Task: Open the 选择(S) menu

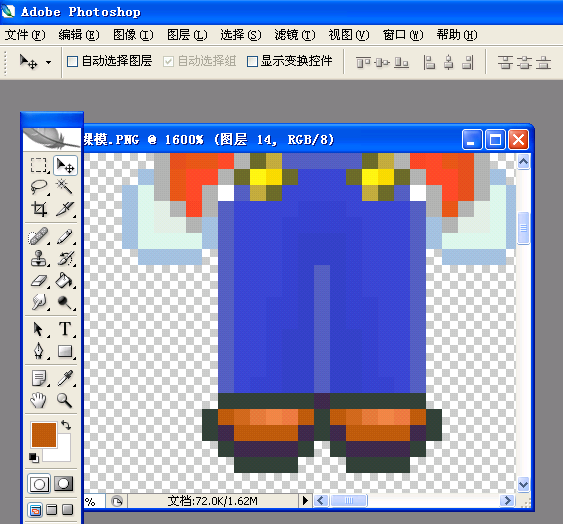Action: click(241, 35)
